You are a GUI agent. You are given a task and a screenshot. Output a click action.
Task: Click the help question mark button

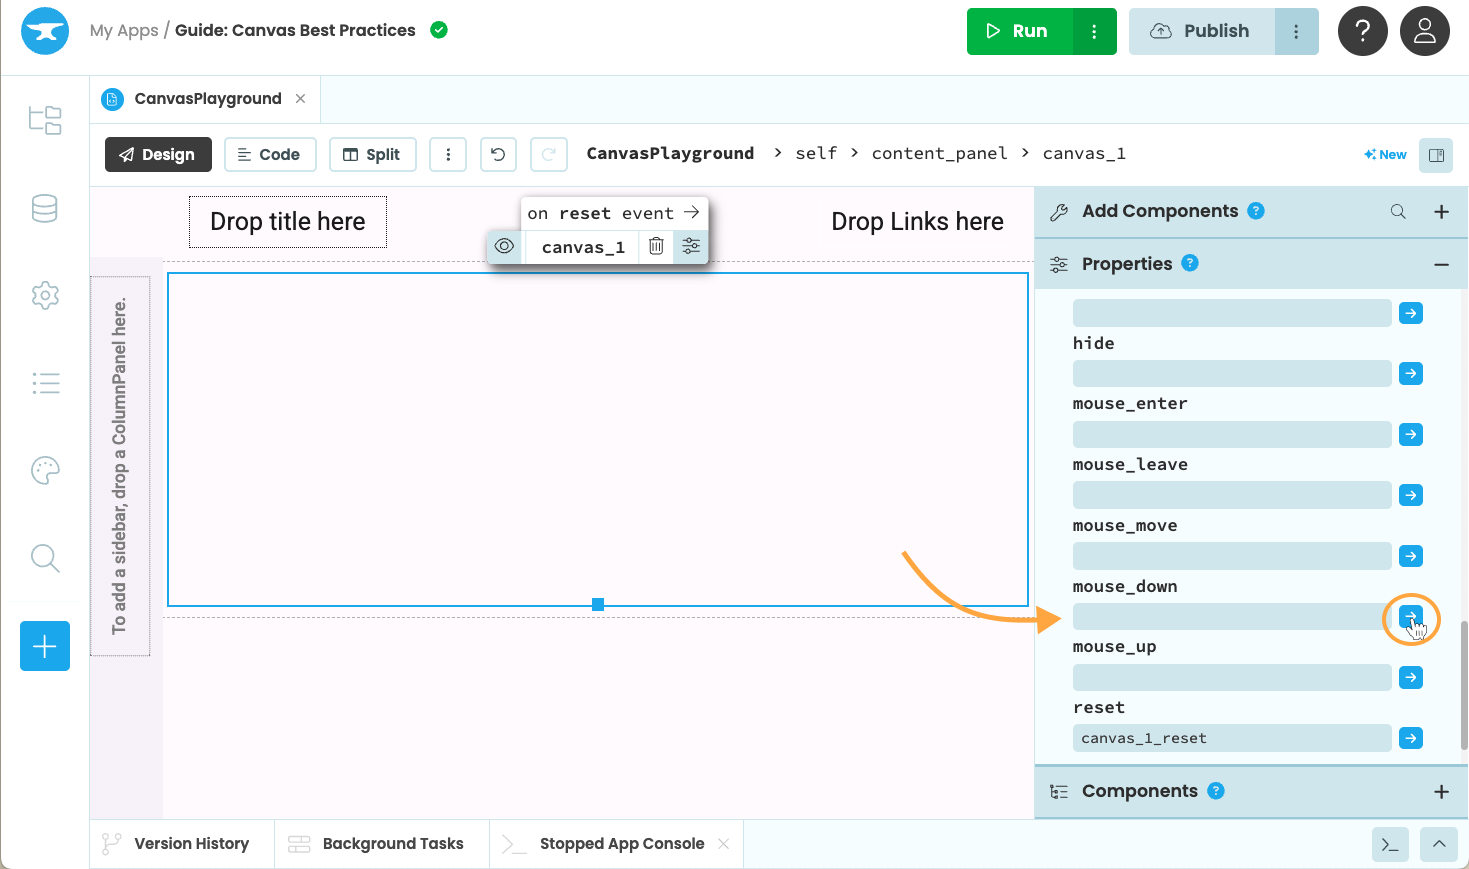coord(1362,31)
